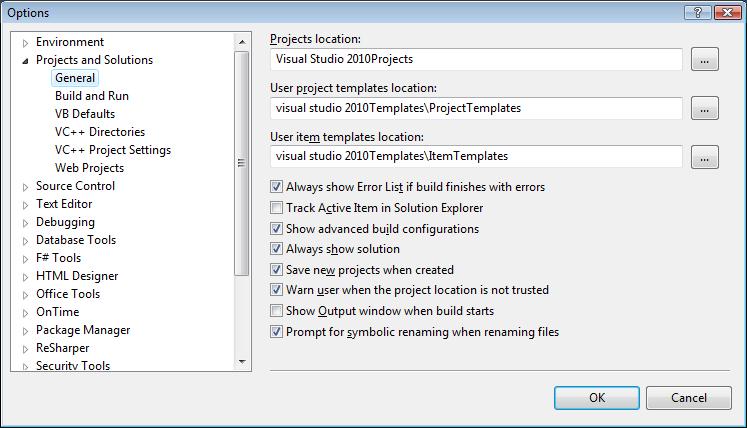Click the tree scrollbar down arrow
The height and width of the screenshot is (428, 747).
242,361
